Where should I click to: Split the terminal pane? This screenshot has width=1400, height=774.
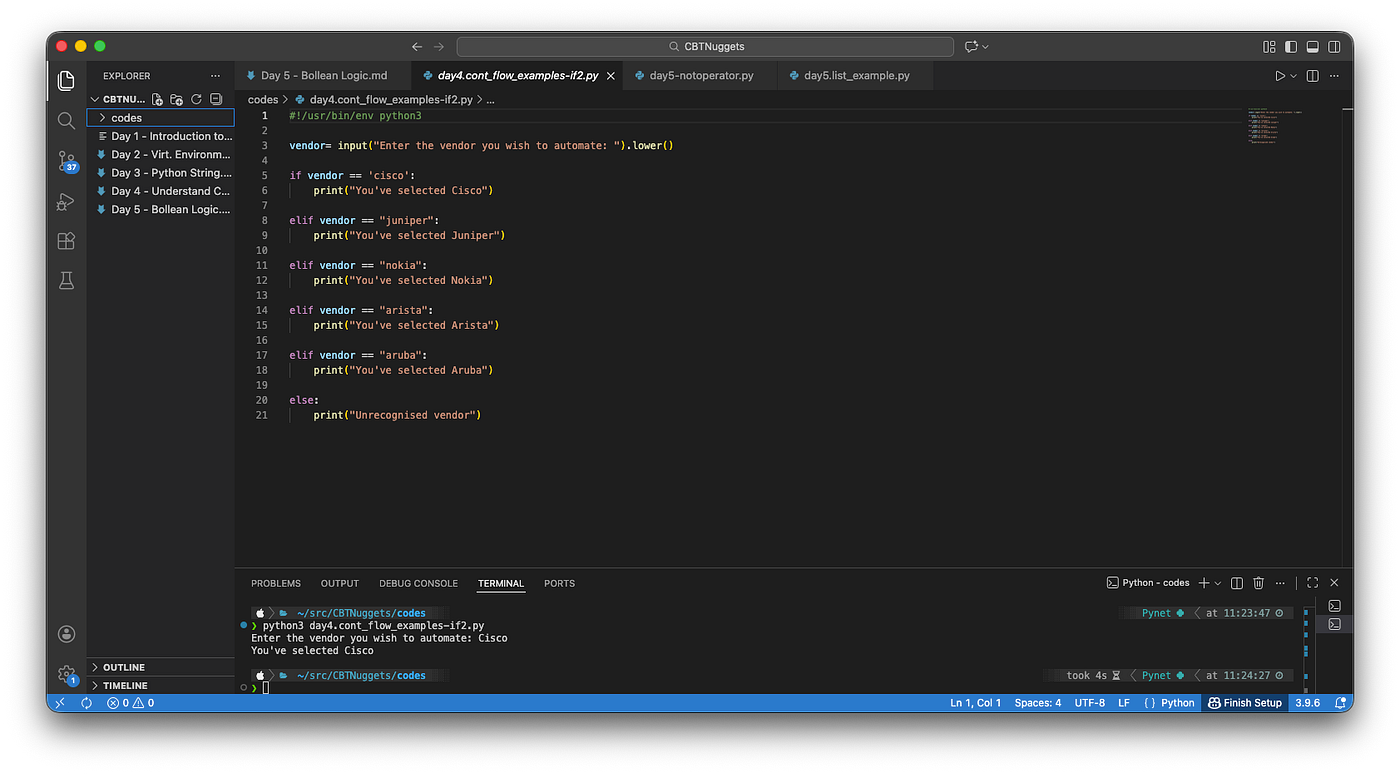(x=1237, y=583)
